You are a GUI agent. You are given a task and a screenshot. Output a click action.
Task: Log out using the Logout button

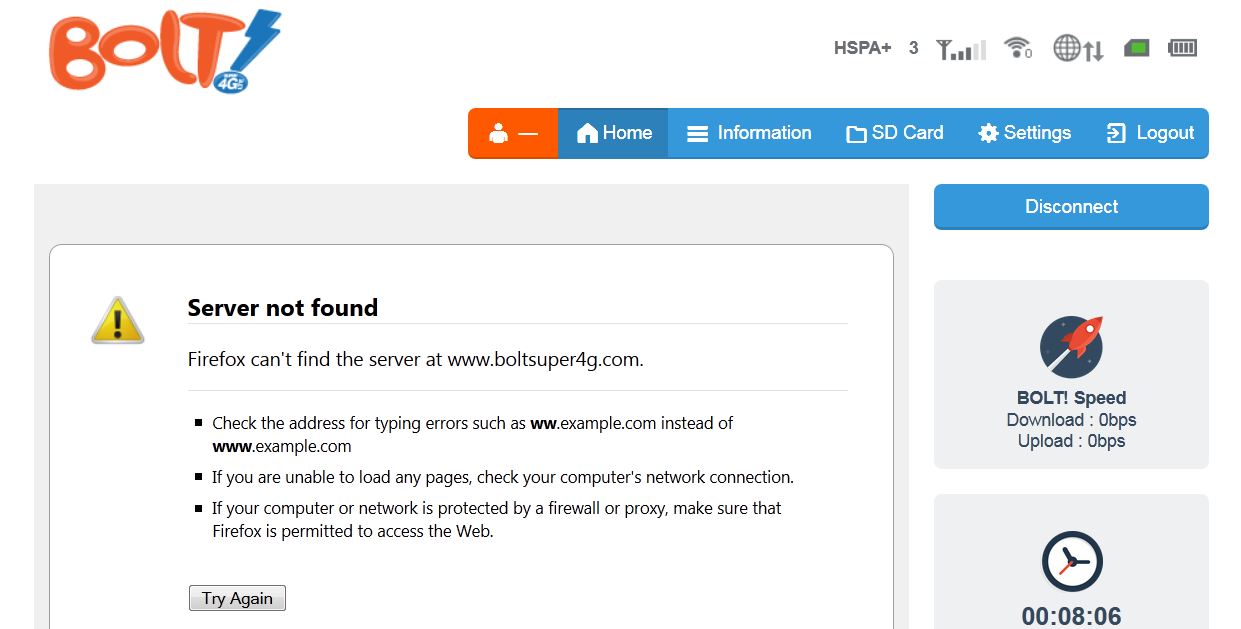click(x=1150, y=133)
